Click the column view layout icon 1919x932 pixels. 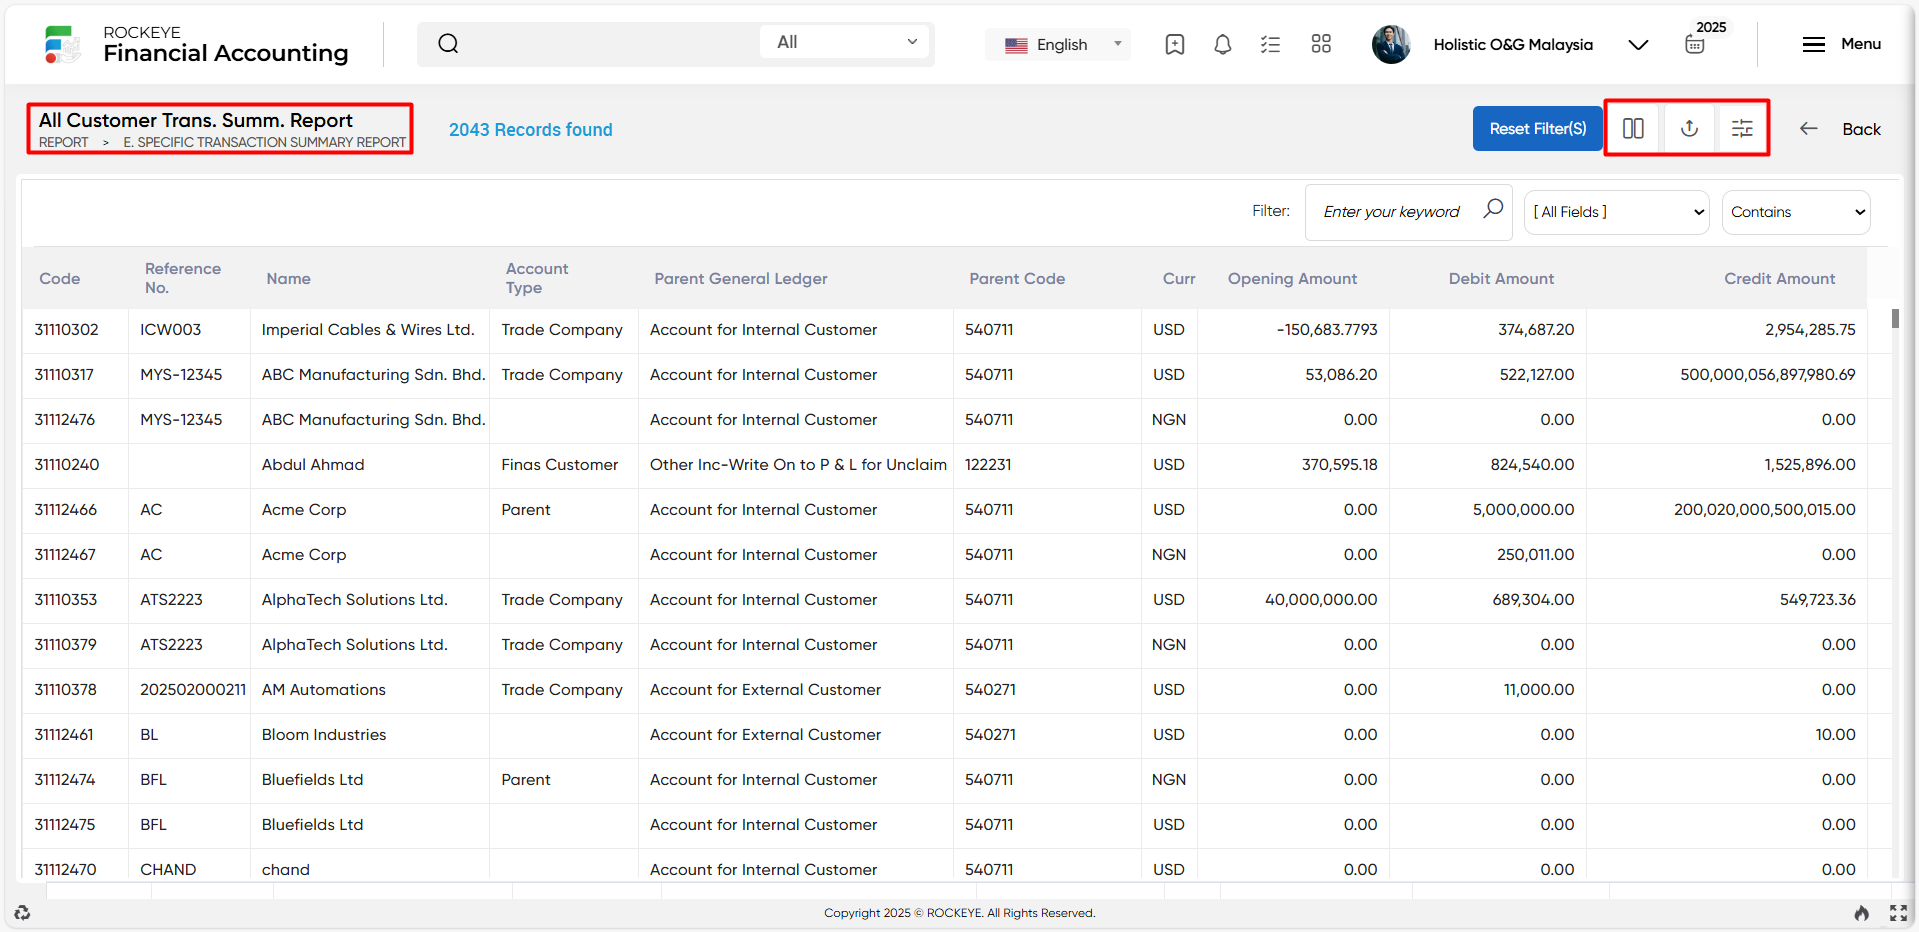pos(1633,128)
